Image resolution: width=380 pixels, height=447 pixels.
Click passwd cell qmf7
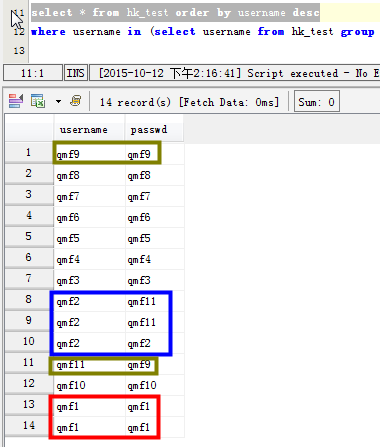tap(155, 196)
